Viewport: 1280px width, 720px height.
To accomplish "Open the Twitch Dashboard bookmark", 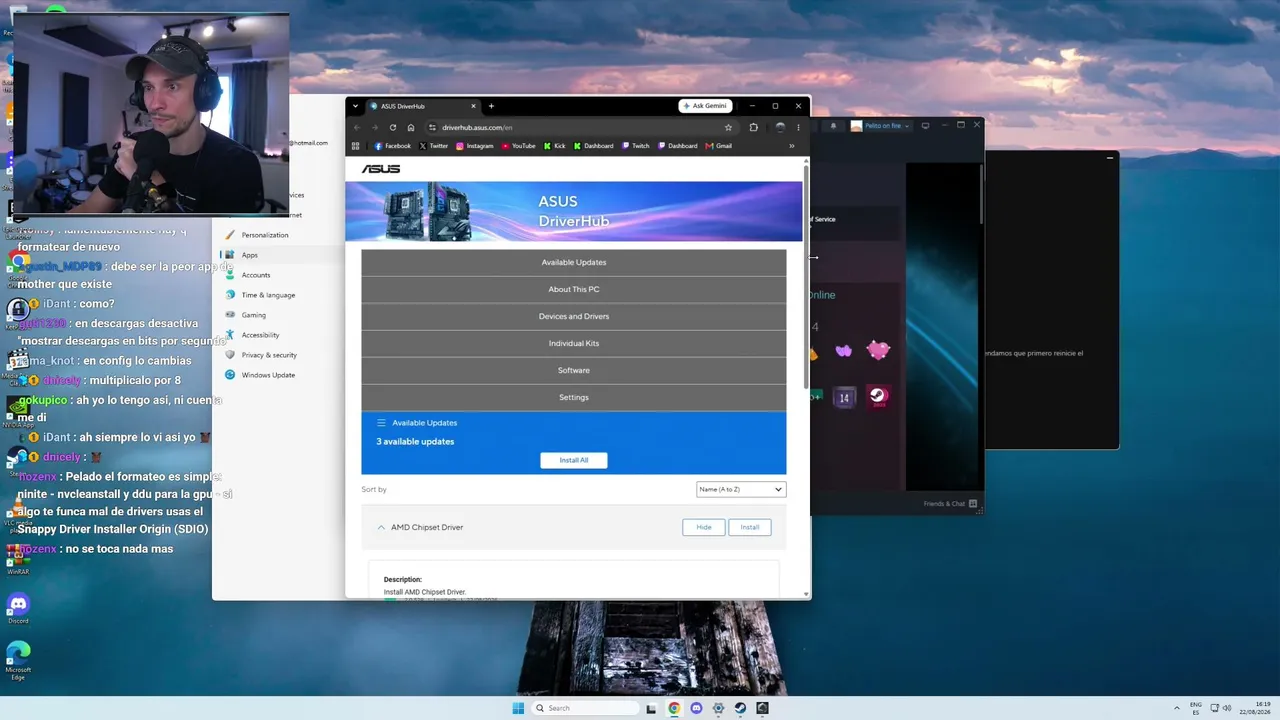I will point(677,146).
